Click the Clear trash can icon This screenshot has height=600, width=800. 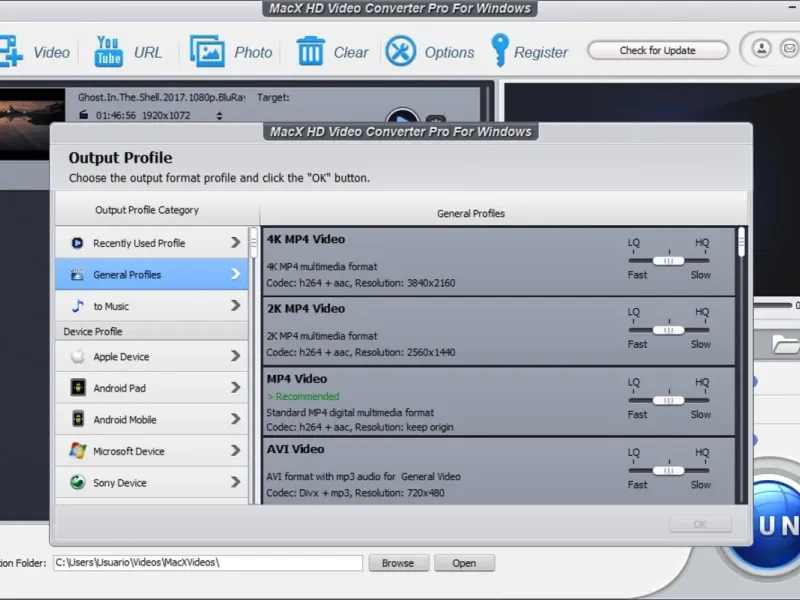310,51
